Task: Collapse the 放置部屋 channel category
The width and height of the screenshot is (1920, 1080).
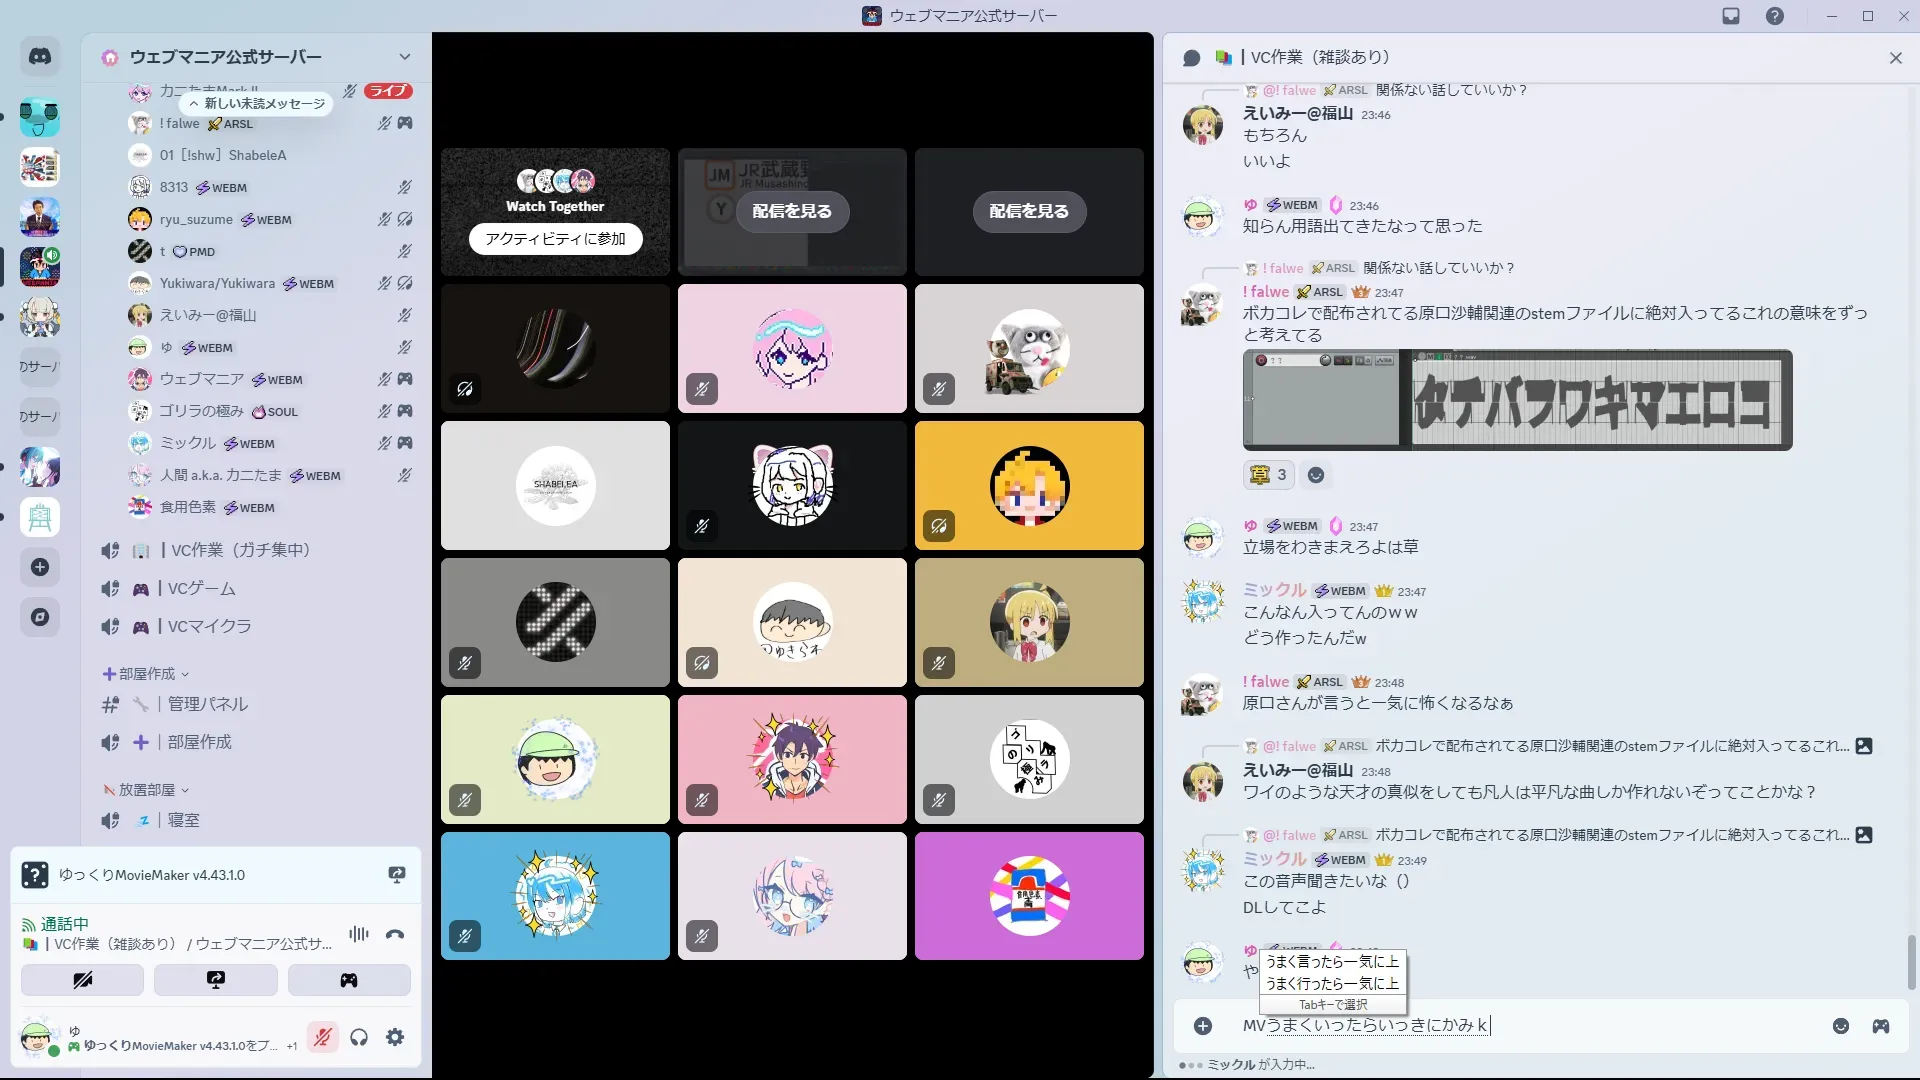Action: [146, 790]
